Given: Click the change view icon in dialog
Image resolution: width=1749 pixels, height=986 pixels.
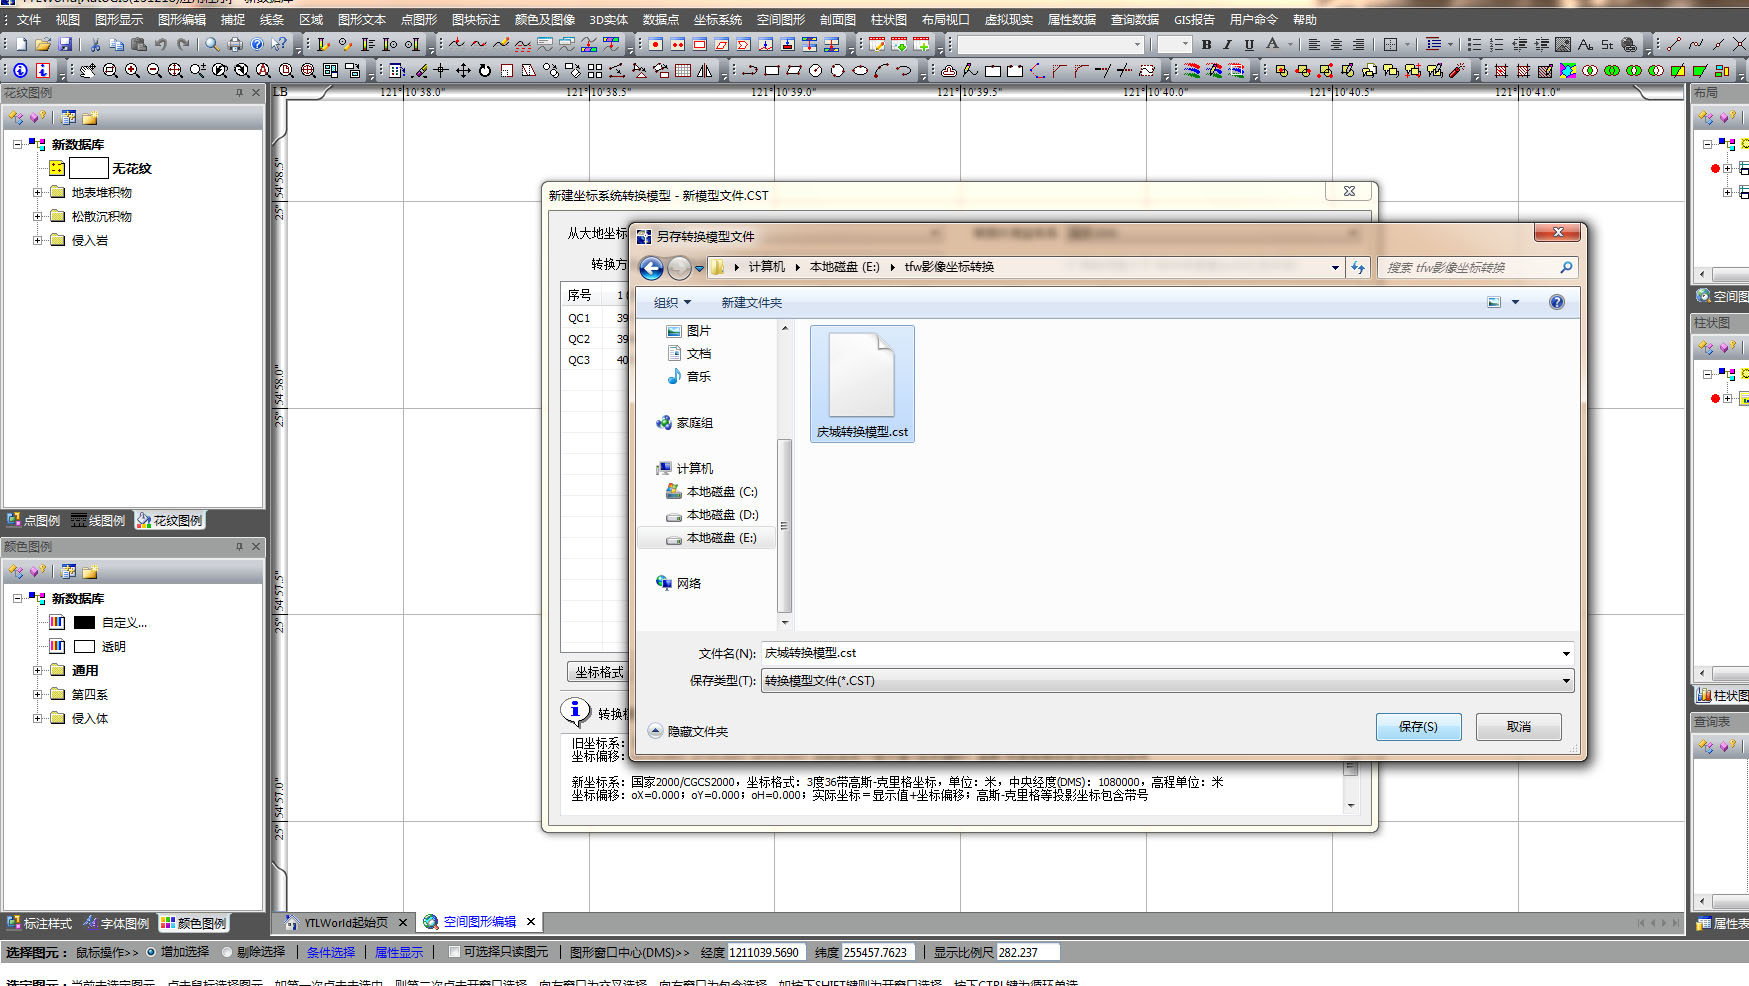Looking at the screenshot, I should pyautogui.click(x=1494, y=302).
